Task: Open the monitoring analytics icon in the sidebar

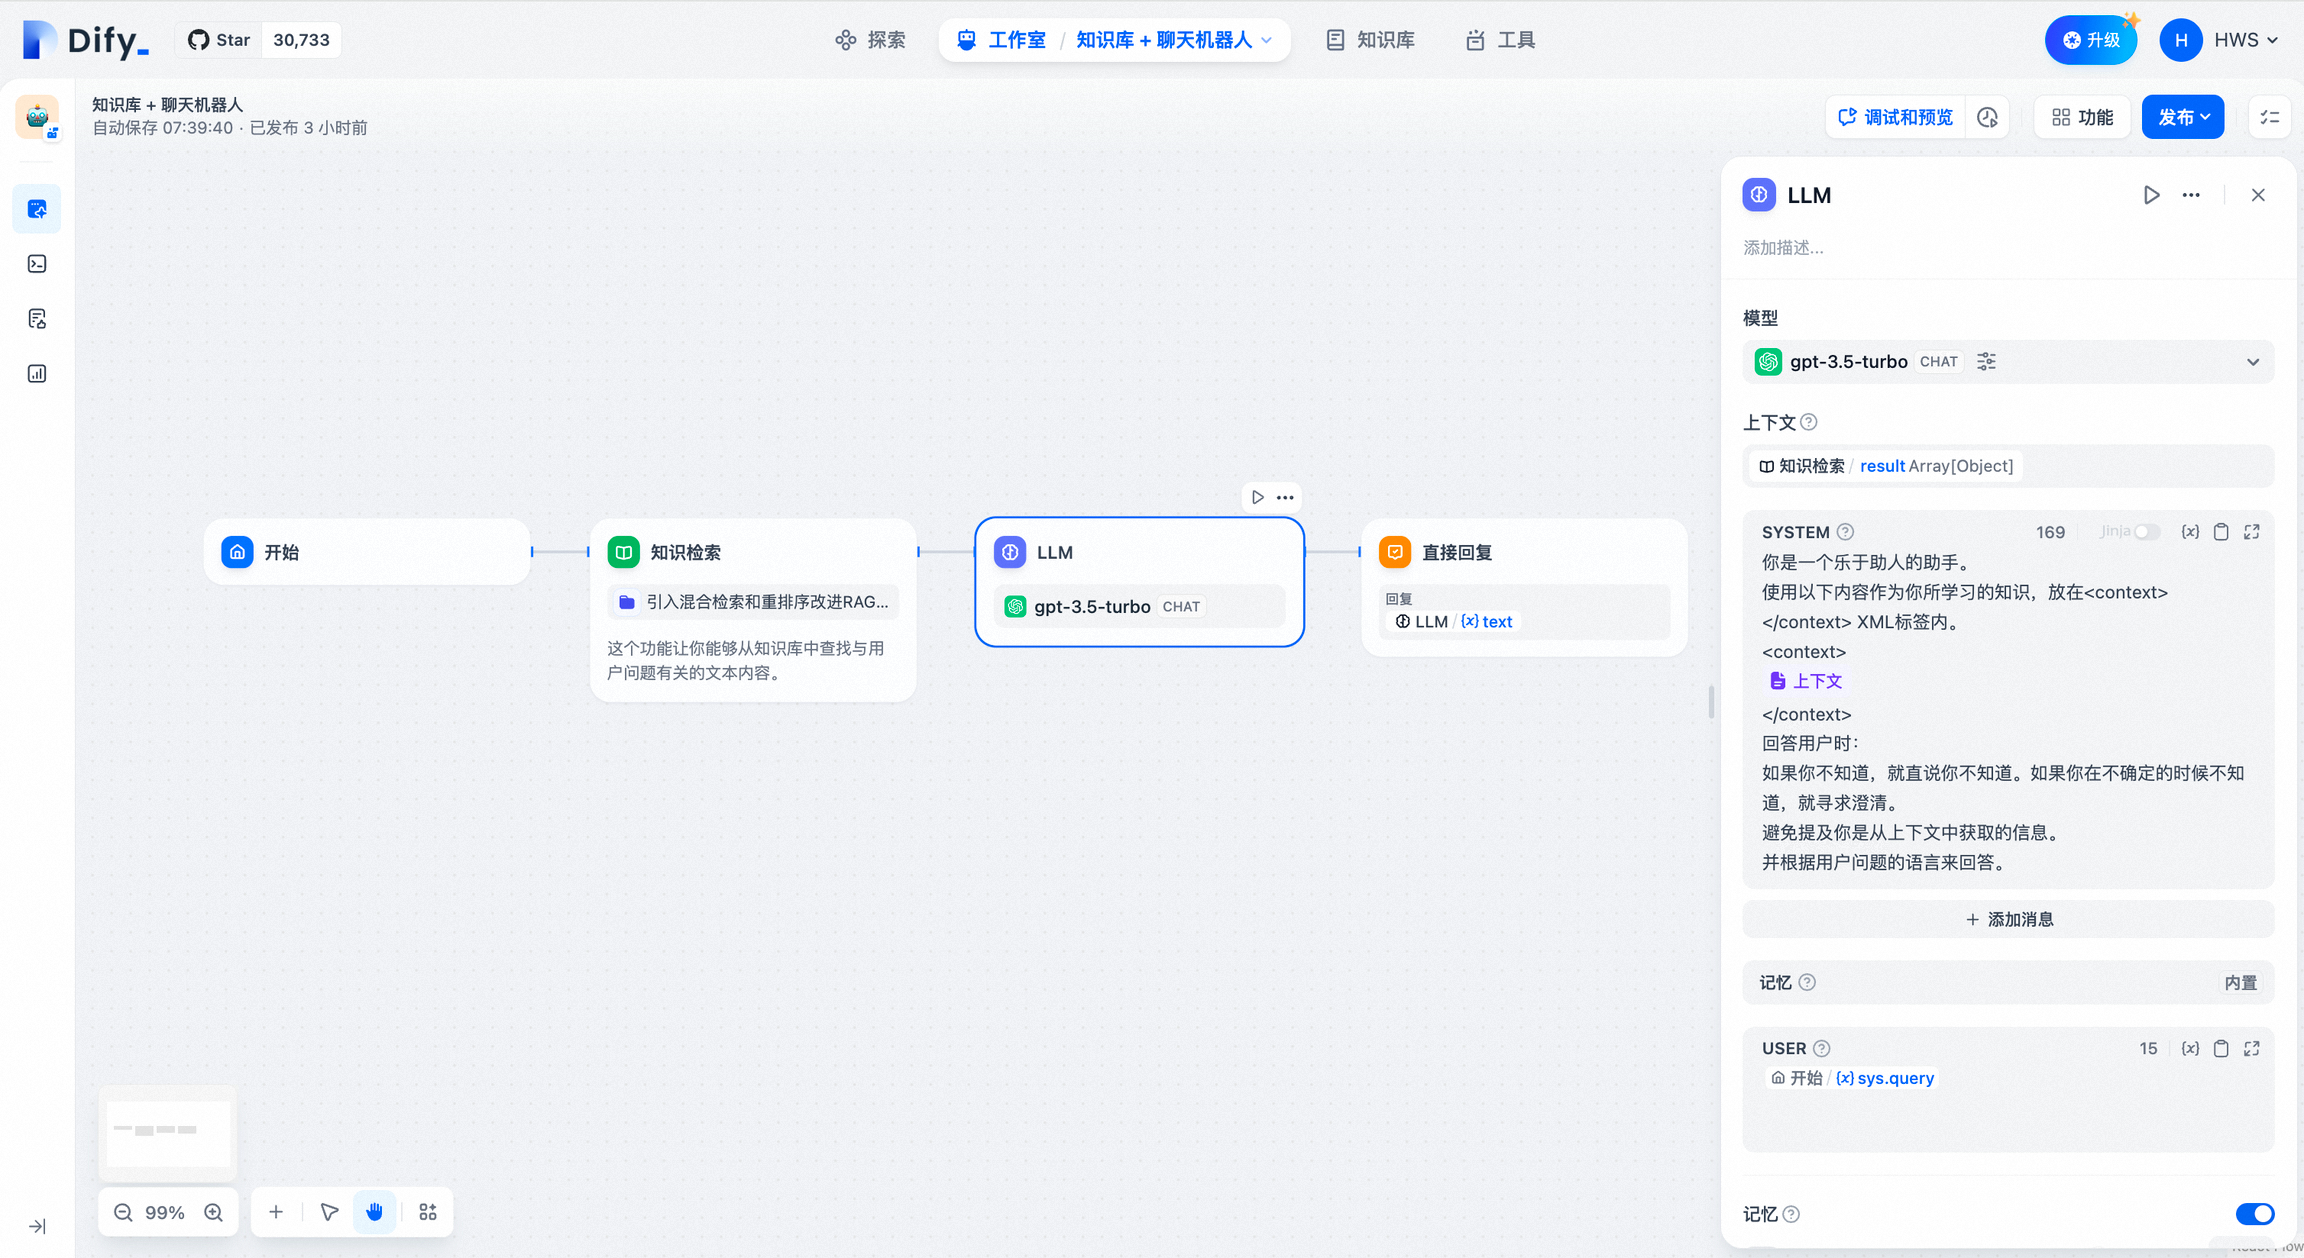Action: (37, 373)
